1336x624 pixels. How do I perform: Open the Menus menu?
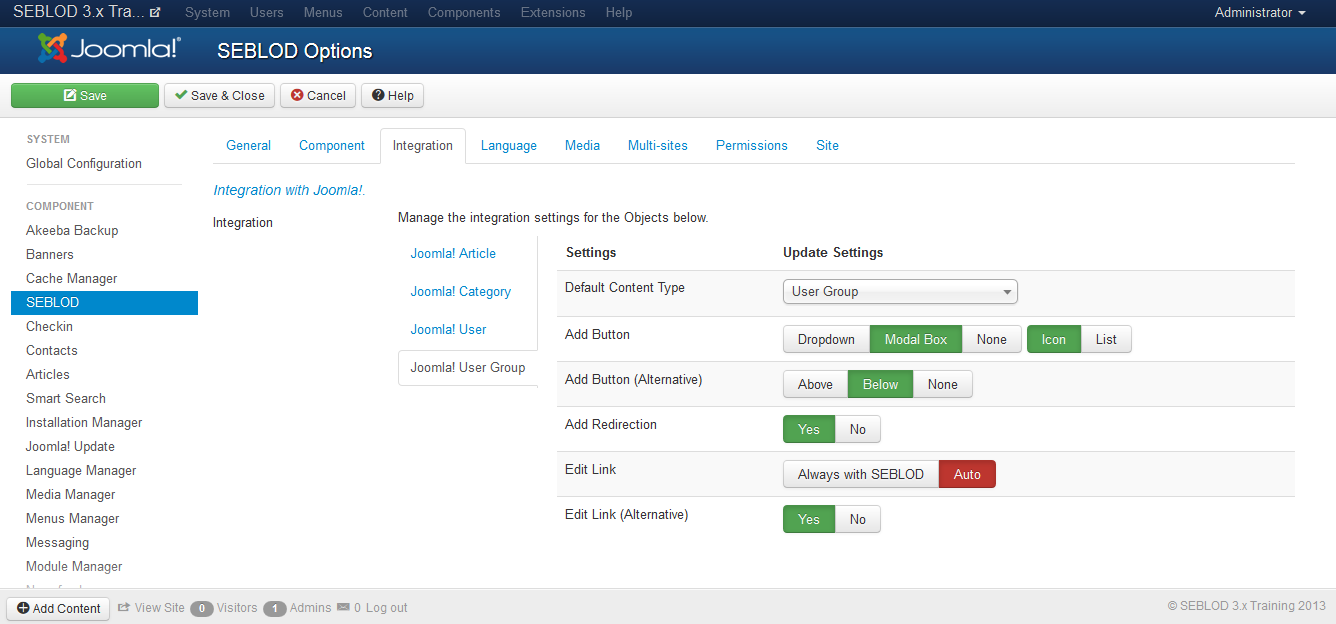323,13
